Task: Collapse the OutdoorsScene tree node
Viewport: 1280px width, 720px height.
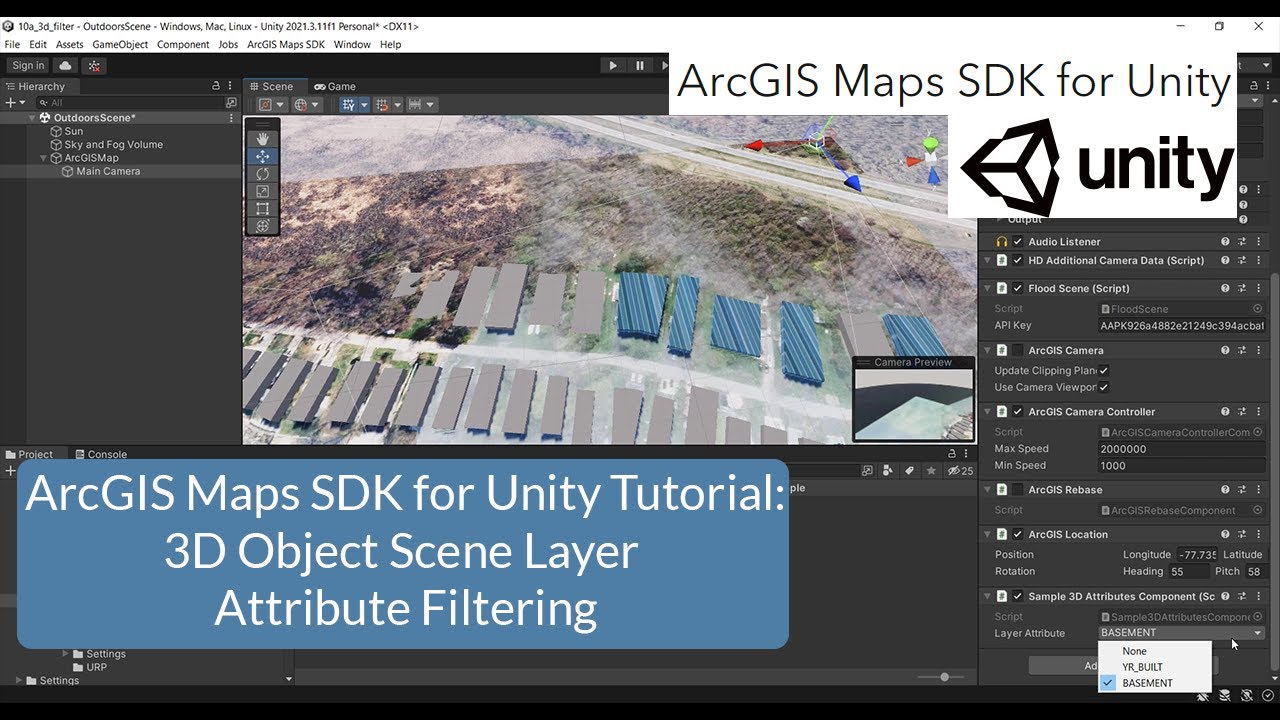Action: [x=31, y=118]
